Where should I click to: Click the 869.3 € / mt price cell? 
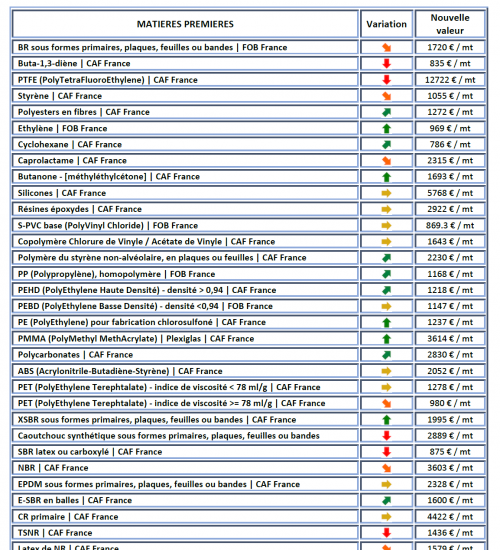click(x=450, y=225)
